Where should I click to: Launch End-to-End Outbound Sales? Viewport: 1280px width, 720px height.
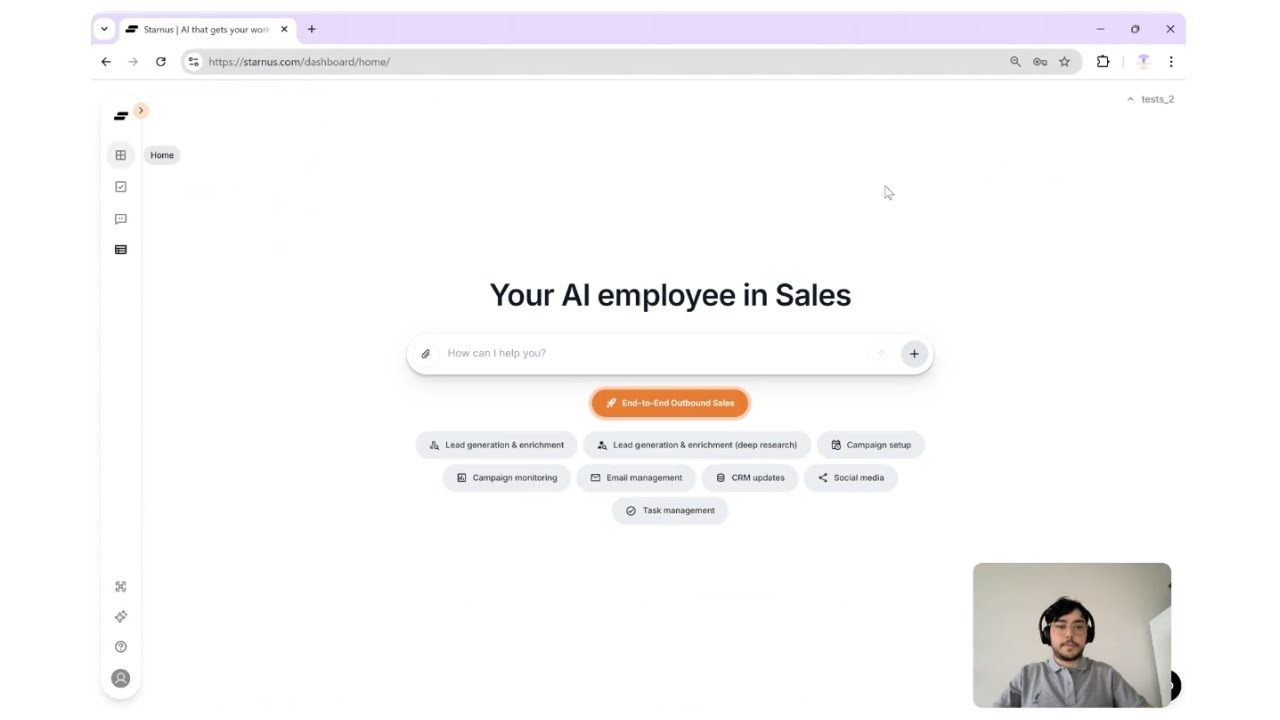pyautogui.click(x=670, y=403)
